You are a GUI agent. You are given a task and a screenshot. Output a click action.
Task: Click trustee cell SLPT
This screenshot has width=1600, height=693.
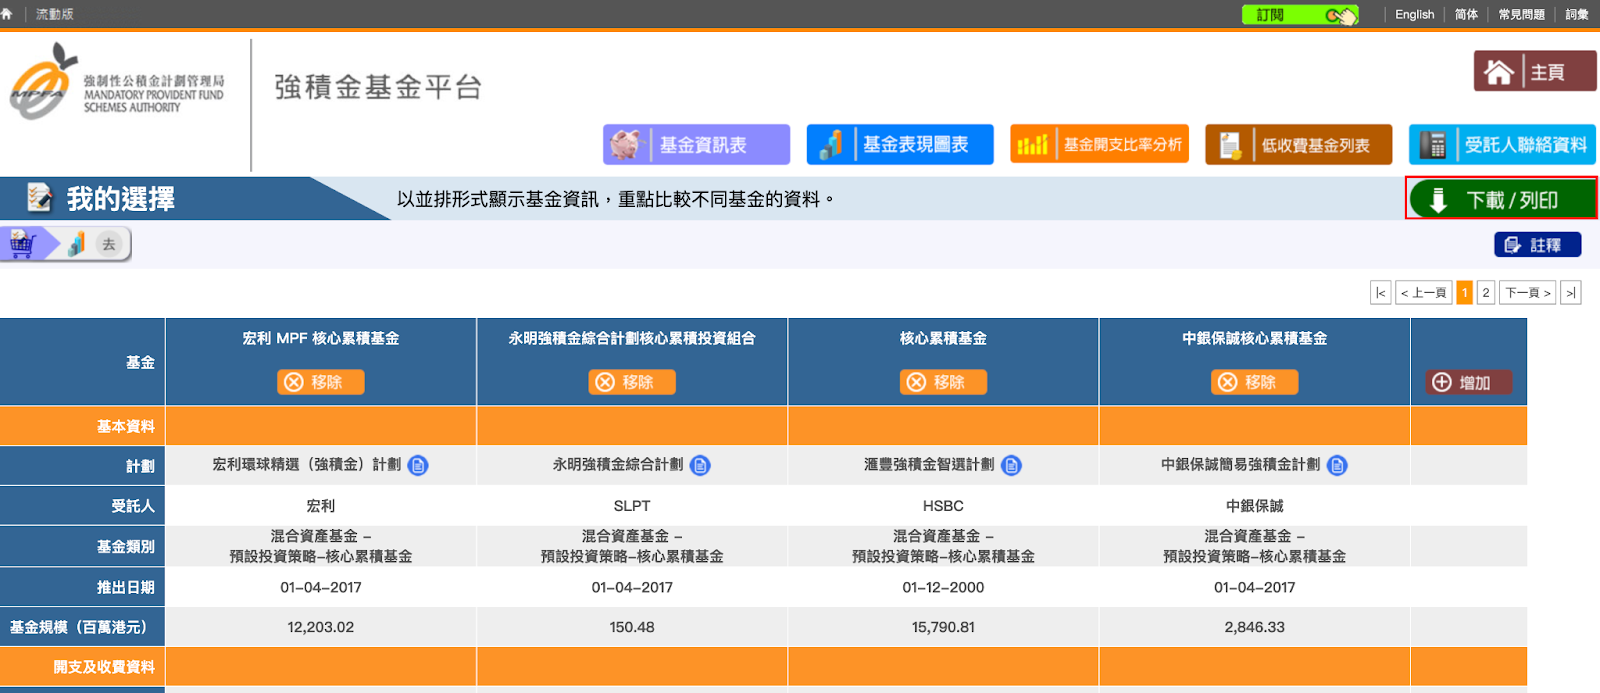coord(632,506)
